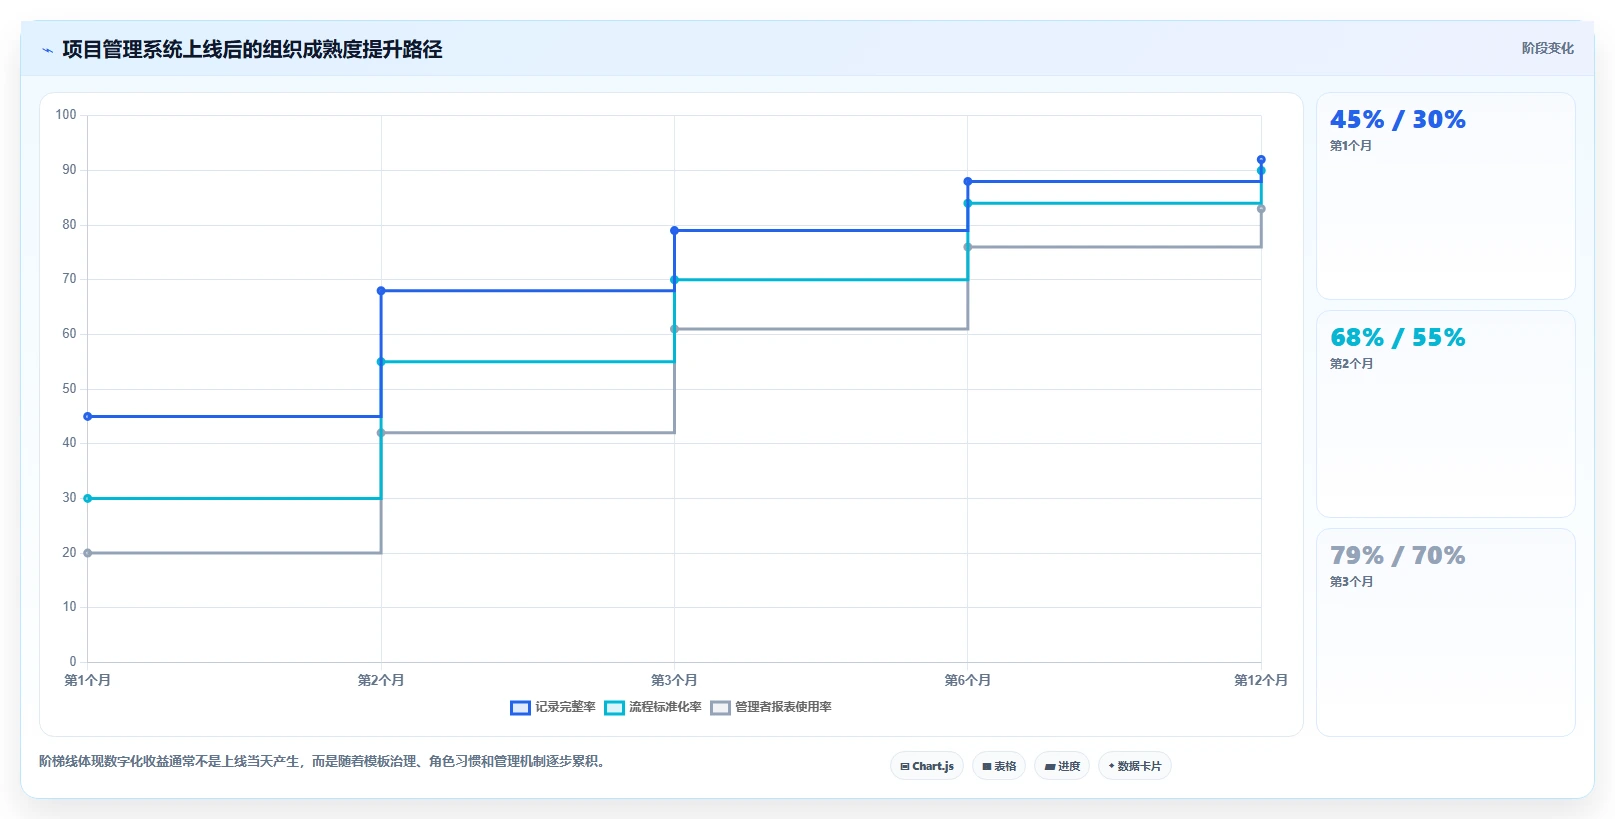Open the 45% / 30% 第1个月 card
The image size is (1615, 819).
pyautogui.click(x=1446, y=196)
